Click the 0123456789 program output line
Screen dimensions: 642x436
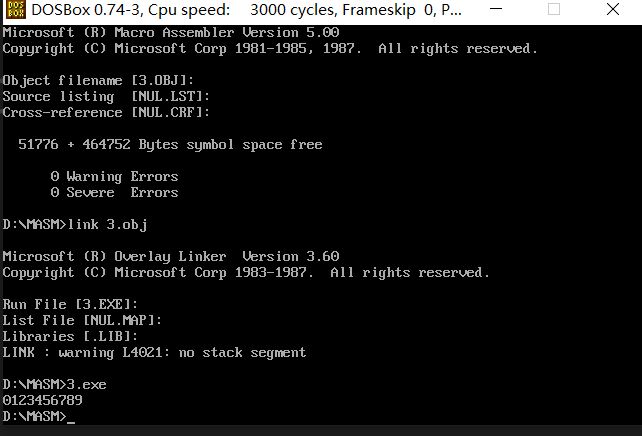(x=43, y=400)
